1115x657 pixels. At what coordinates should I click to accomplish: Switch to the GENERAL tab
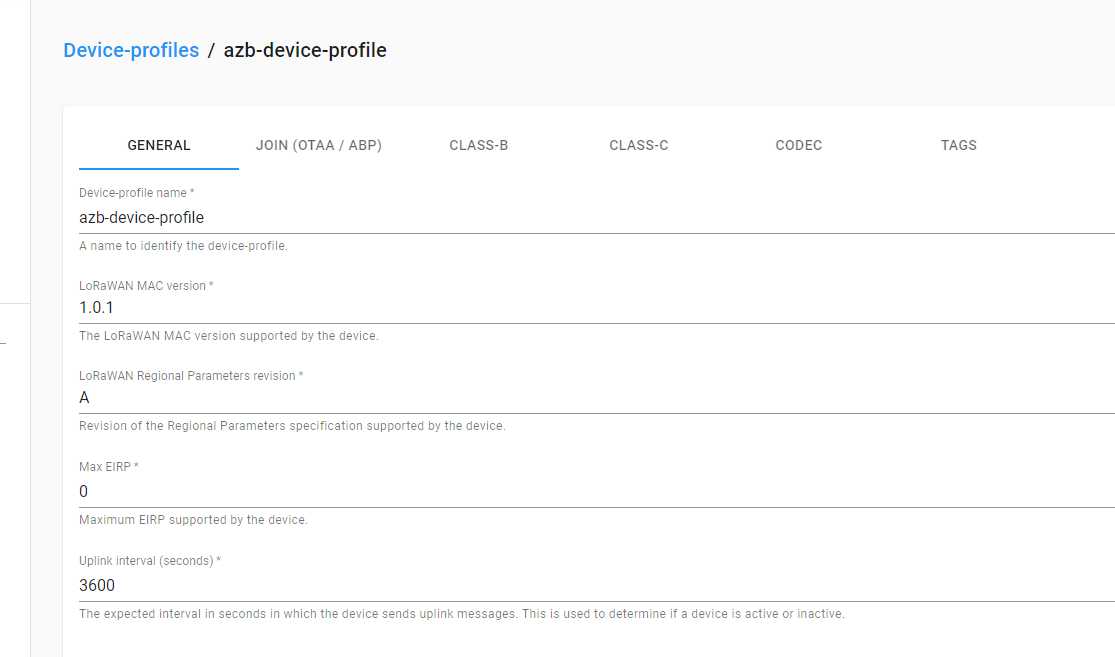[x=159, y=145]
